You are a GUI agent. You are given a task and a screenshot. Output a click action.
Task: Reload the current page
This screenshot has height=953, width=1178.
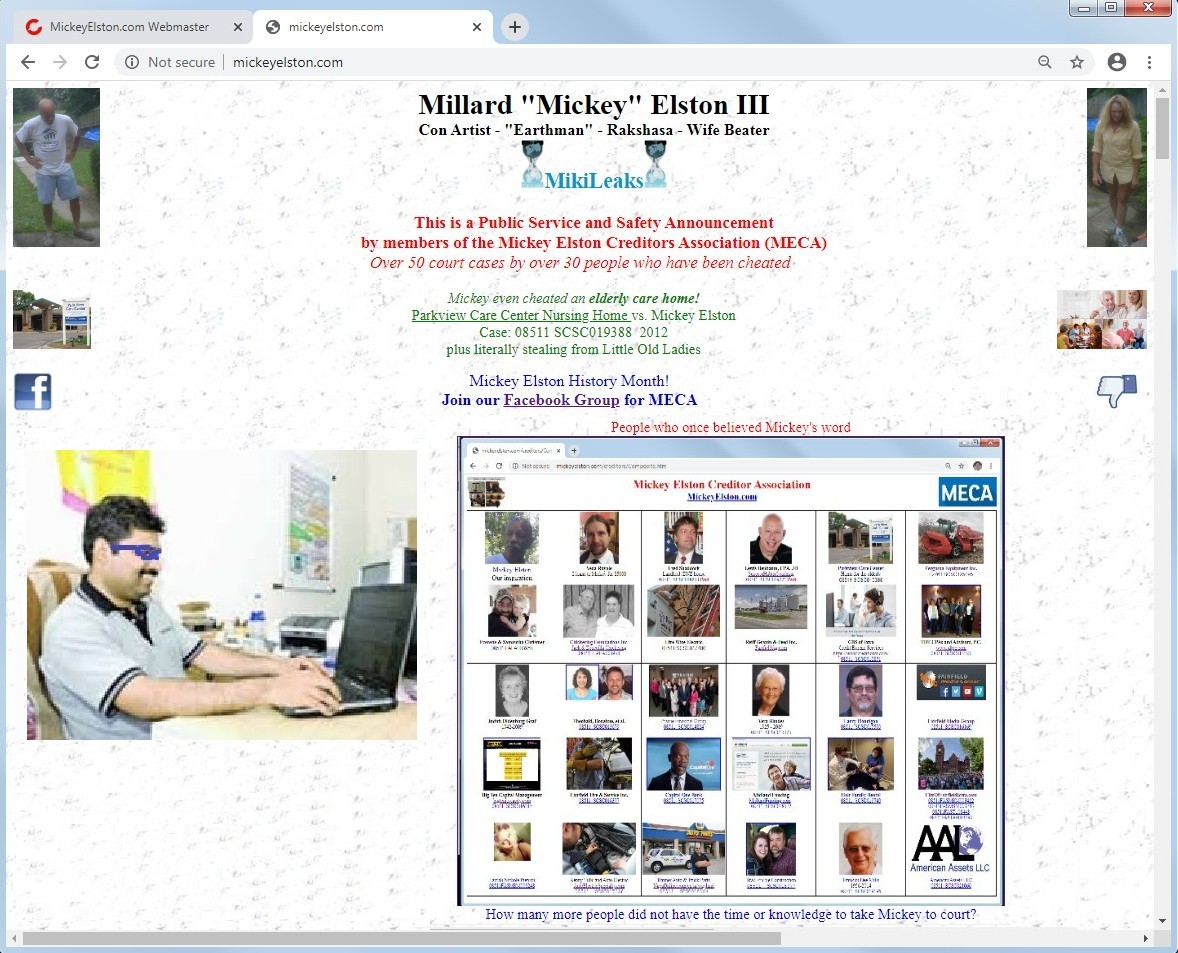pyautogui.click(x=92, y=62)
